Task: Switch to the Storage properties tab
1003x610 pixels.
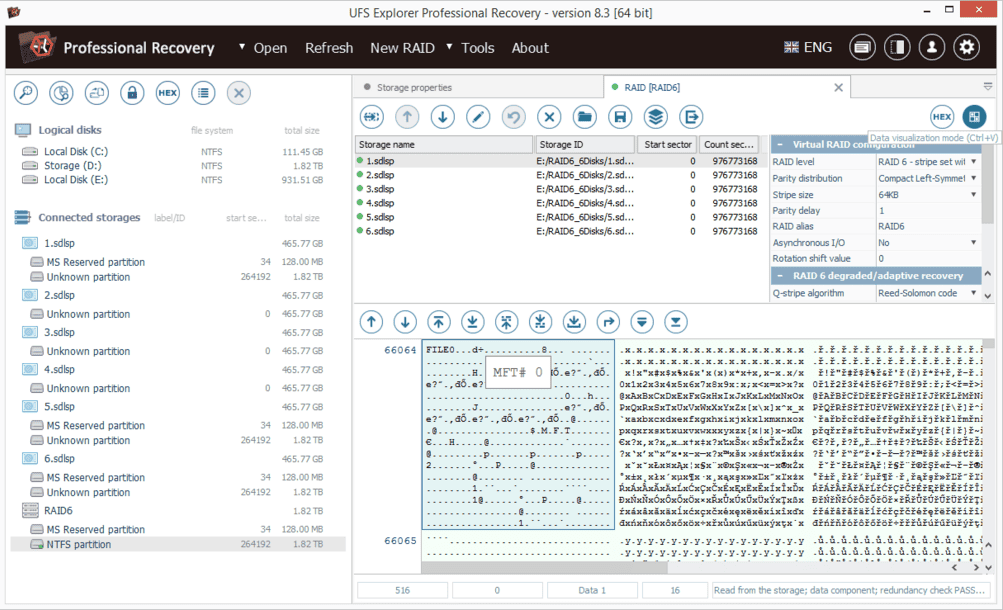Action: tap(414, 88)
